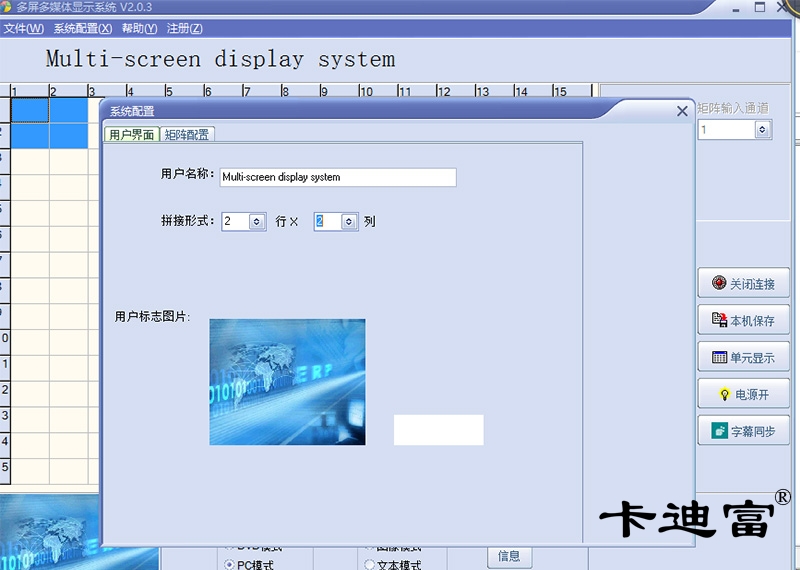Click the 用户名称 text field
The image size is (800, 570).
338,177
